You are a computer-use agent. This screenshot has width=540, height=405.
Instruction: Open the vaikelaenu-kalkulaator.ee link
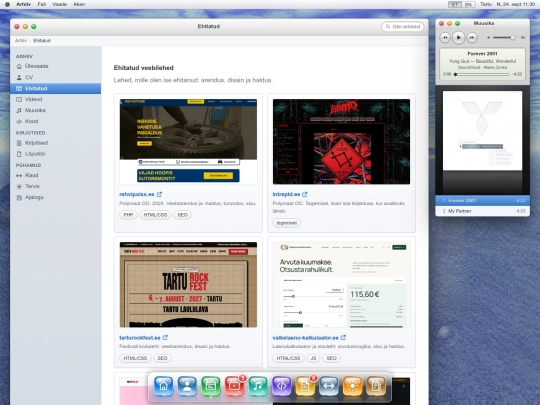pyautogui.click(x=305, y=338)
